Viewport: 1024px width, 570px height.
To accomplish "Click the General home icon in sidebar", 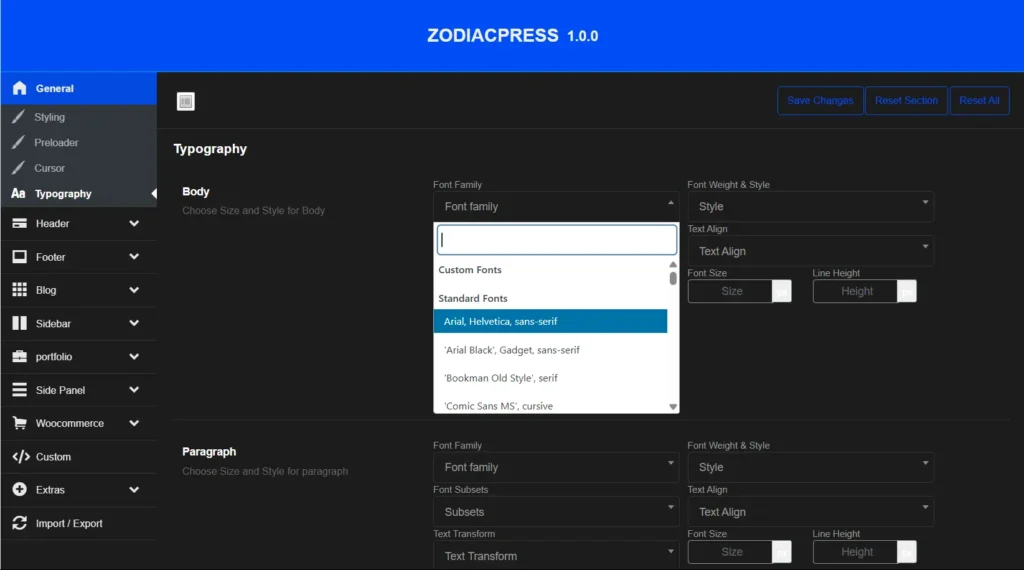I will coord(19,88).
